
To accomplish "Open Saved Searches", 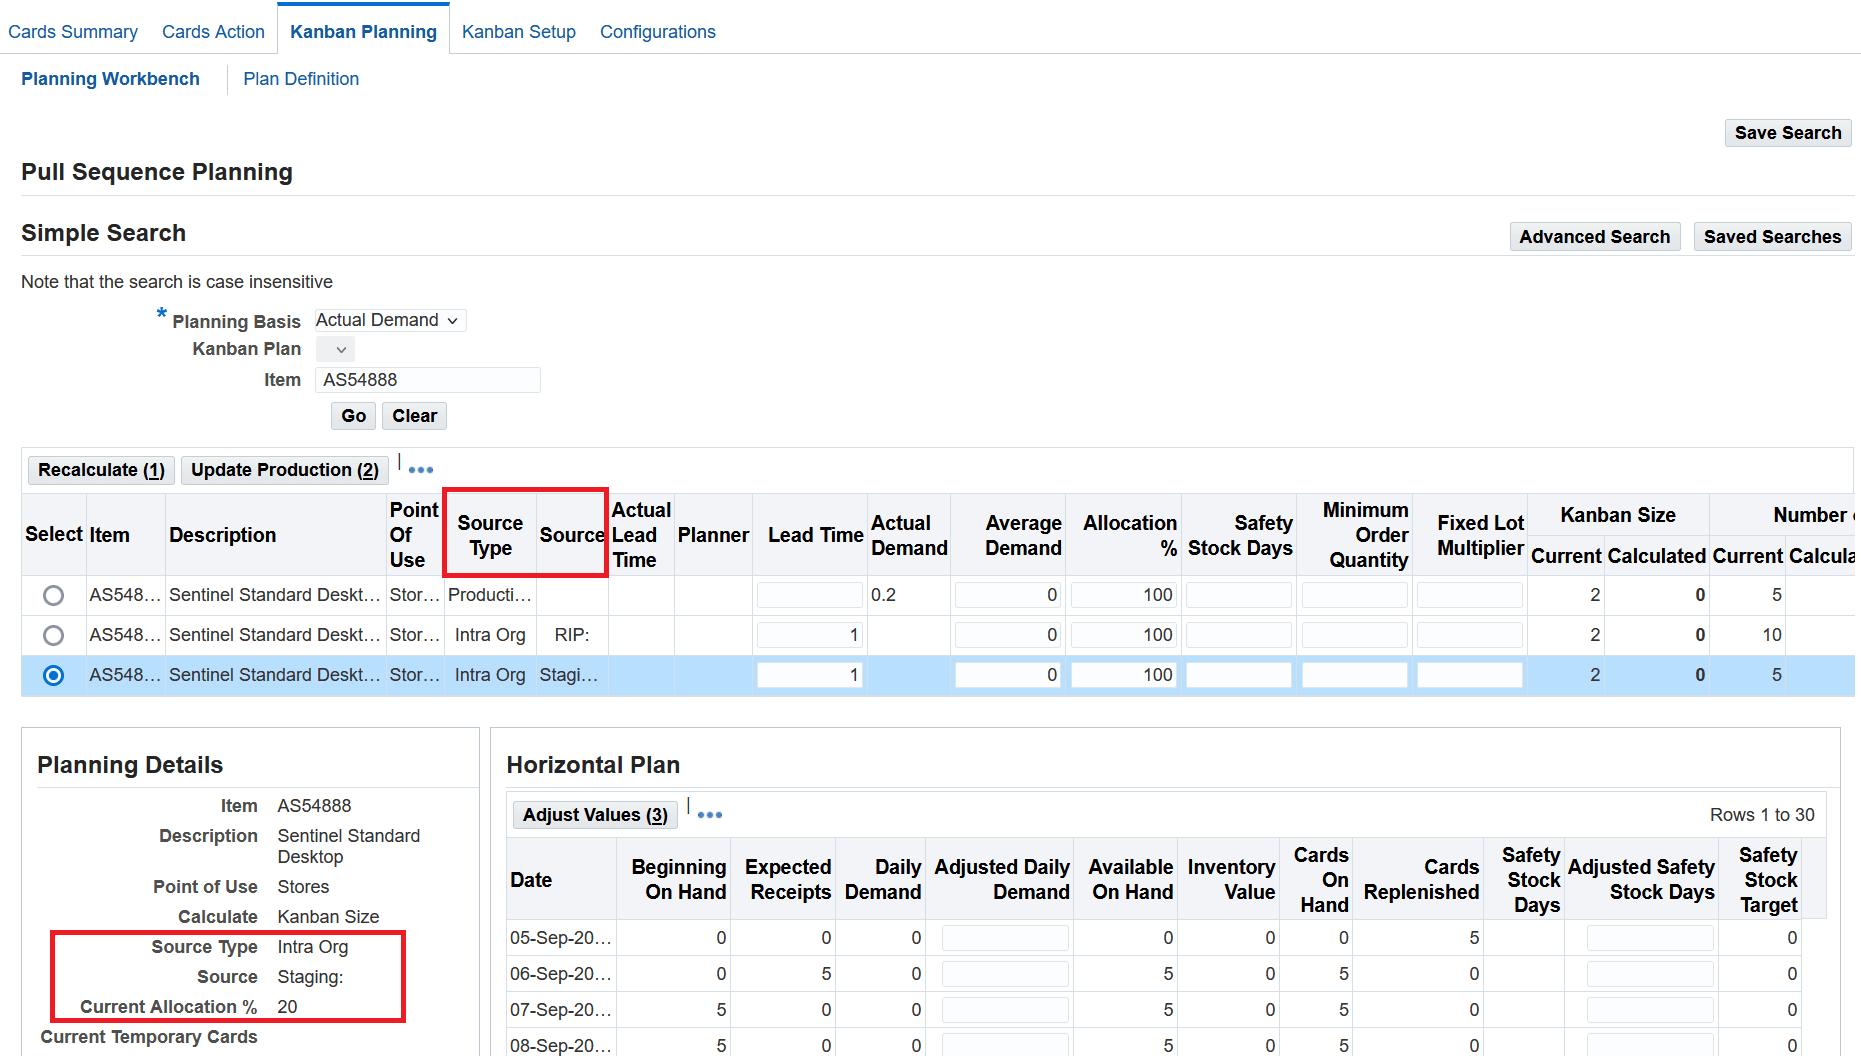I will 1772,237.
